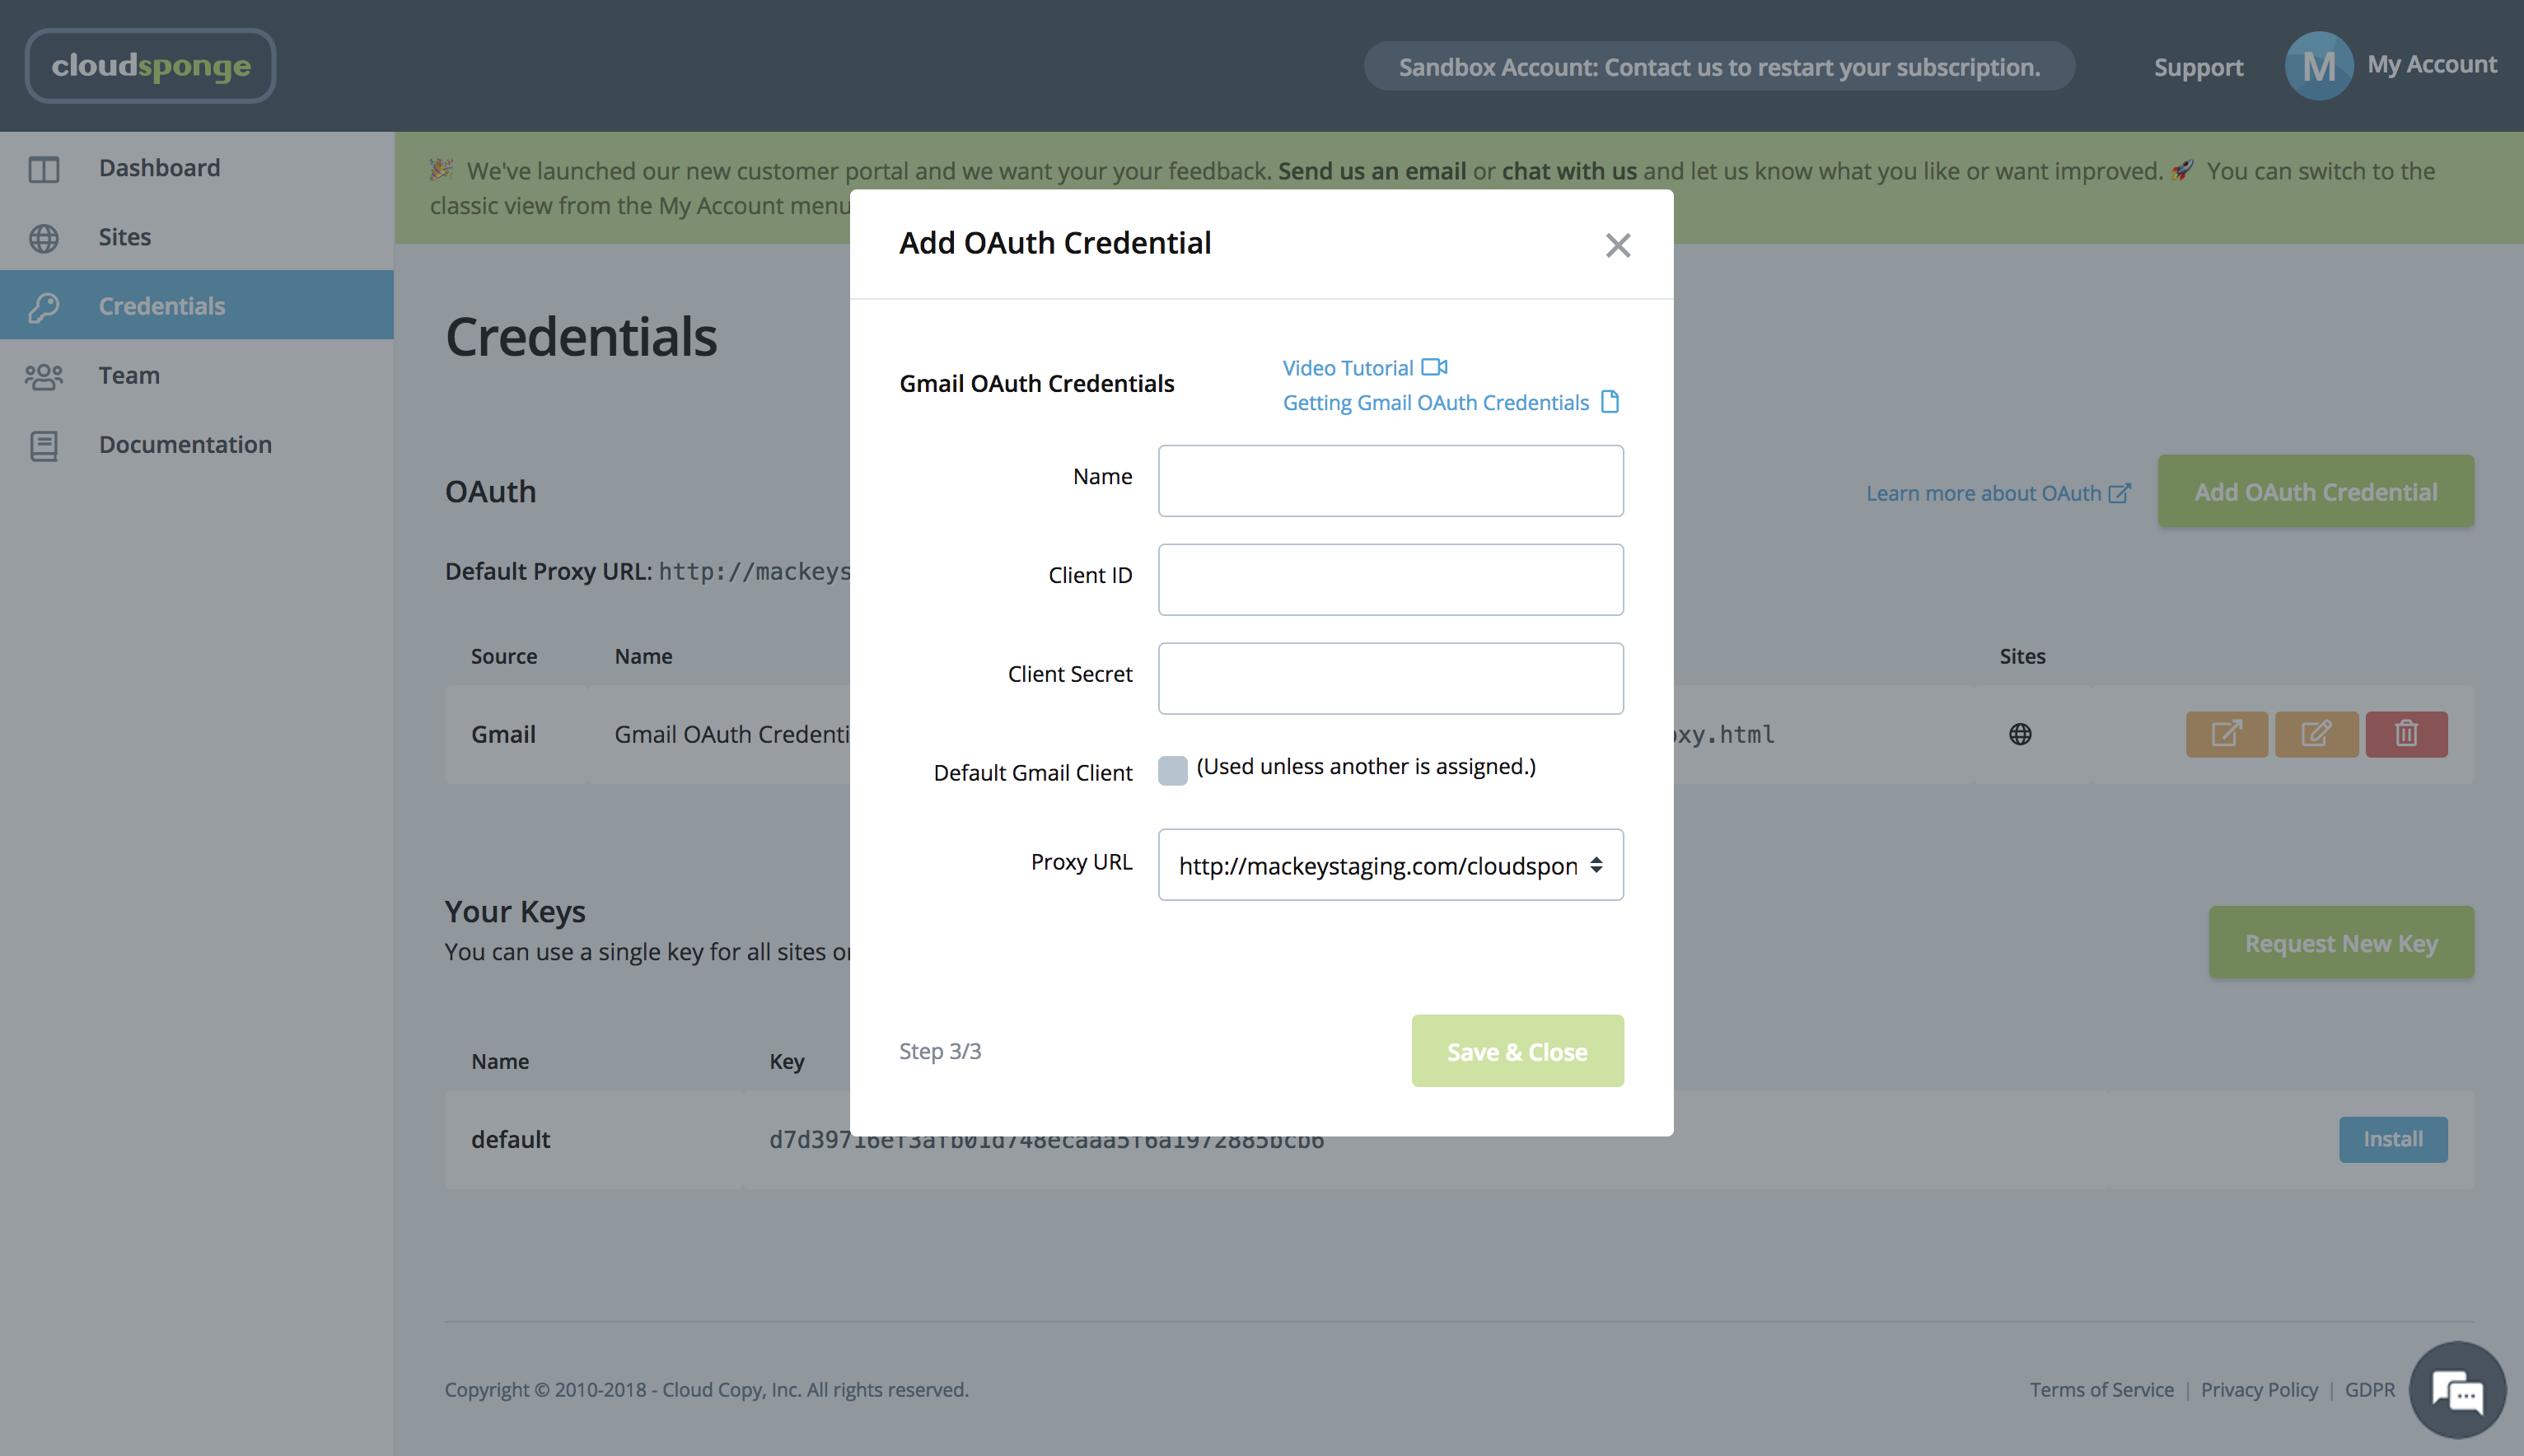Open the Team sidebar item
The image size is (2524, 1456).
[129, 375]
